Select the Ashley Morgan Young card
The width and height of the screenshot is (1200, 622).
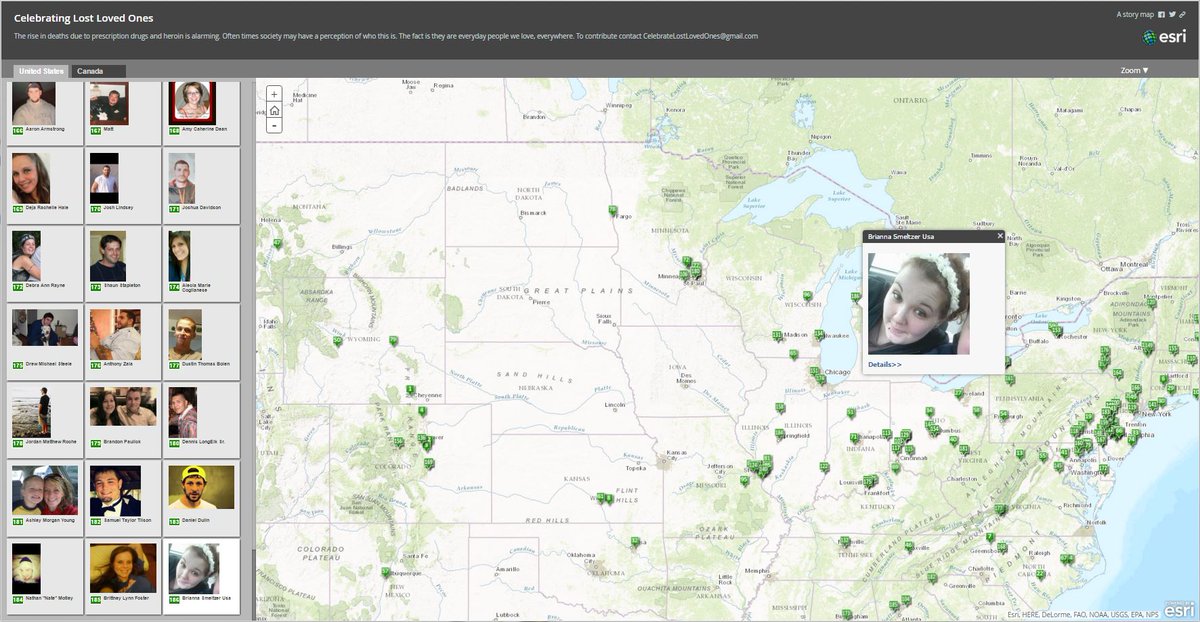[45, 497]
